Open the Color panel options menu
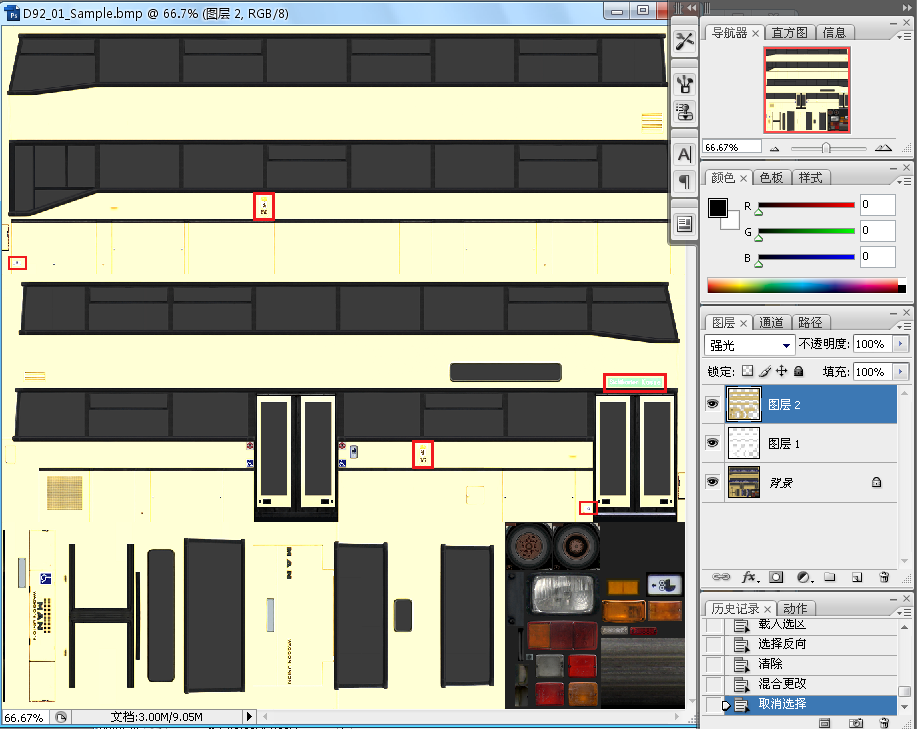917x729 pixels. pyautogui.click(x=903, y=182)
